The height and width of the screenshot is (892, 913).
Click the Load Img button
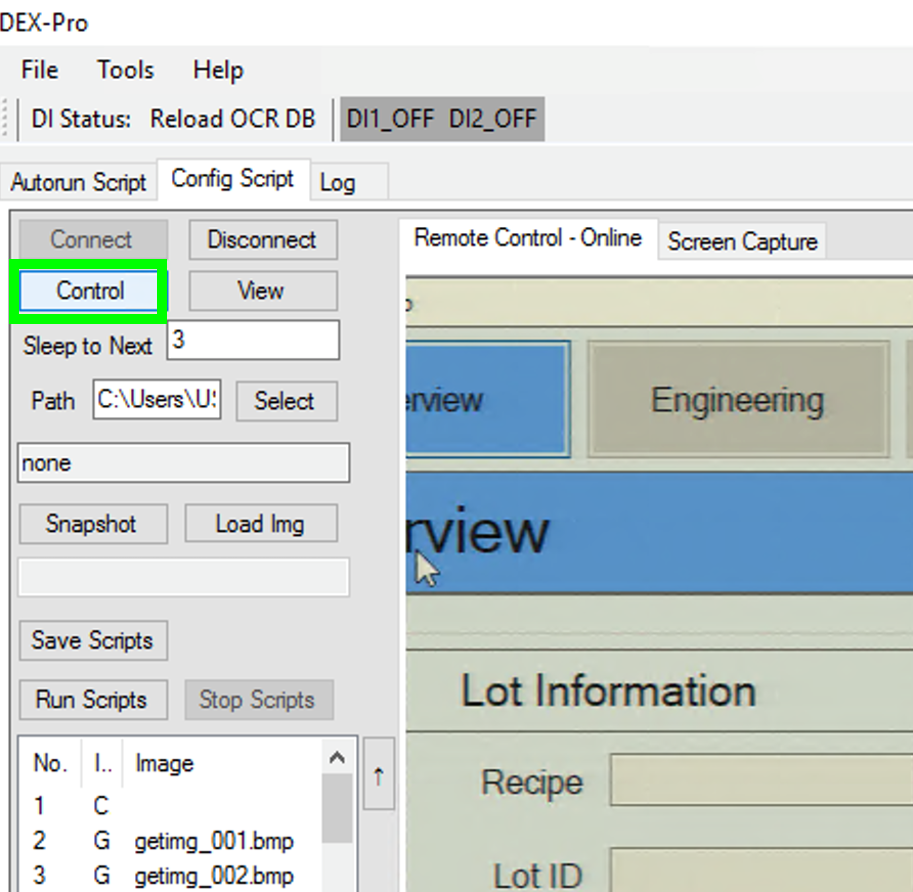(x=261, y=524)
